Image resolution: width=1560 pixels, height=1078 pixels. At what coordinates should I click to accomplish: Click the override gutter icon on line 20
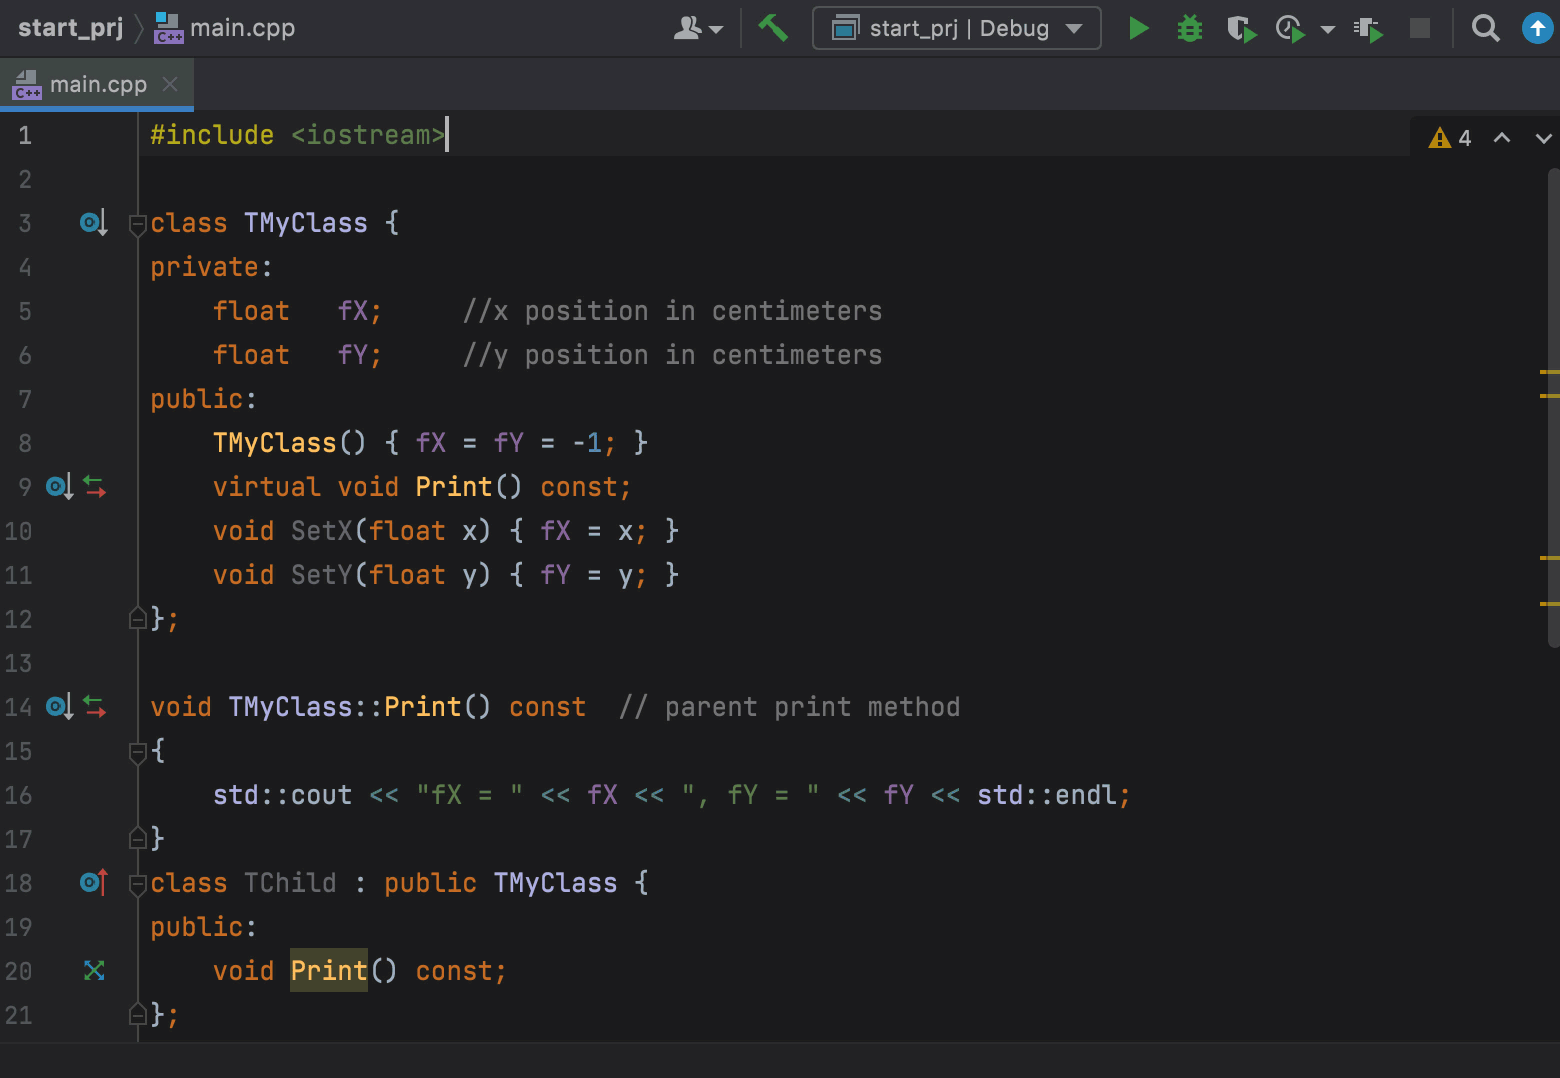(x=94, y=970)
